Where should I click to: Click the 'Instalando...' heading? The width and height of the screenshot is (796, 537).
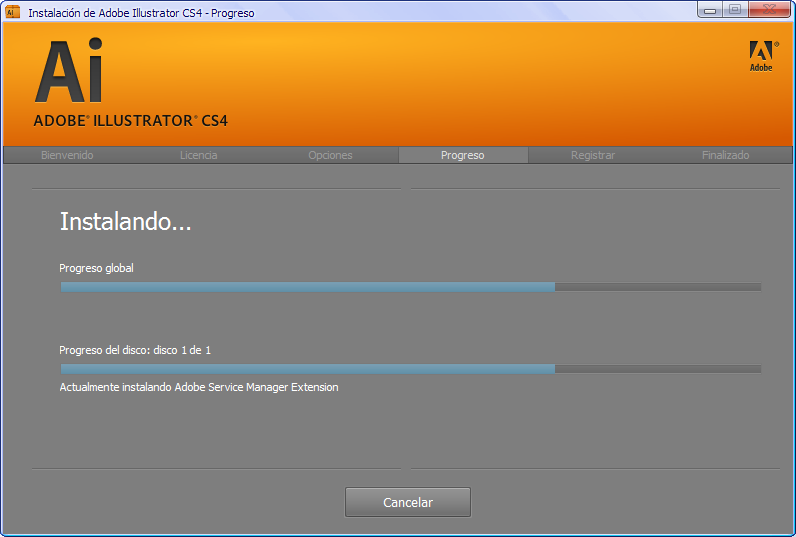pyautogui.click(x=125, y=222)
